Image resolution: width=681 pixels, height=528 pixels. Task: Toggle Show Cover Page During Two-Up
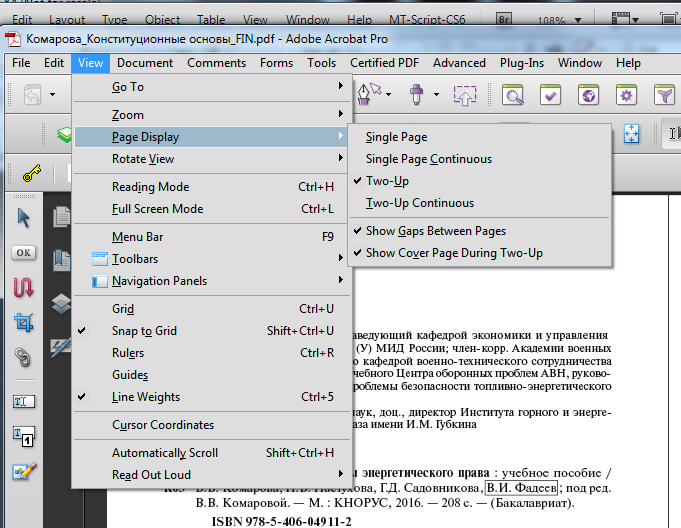tap(479, 253)
